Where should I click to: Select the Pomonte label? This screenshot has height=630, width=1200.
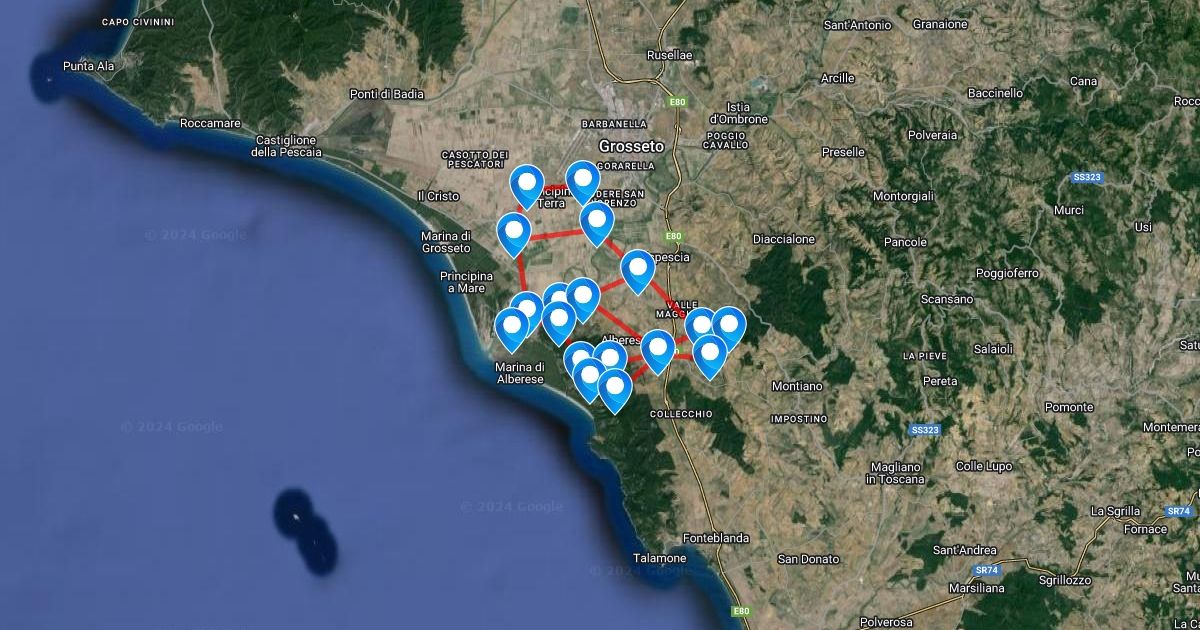coord(1069,407)
